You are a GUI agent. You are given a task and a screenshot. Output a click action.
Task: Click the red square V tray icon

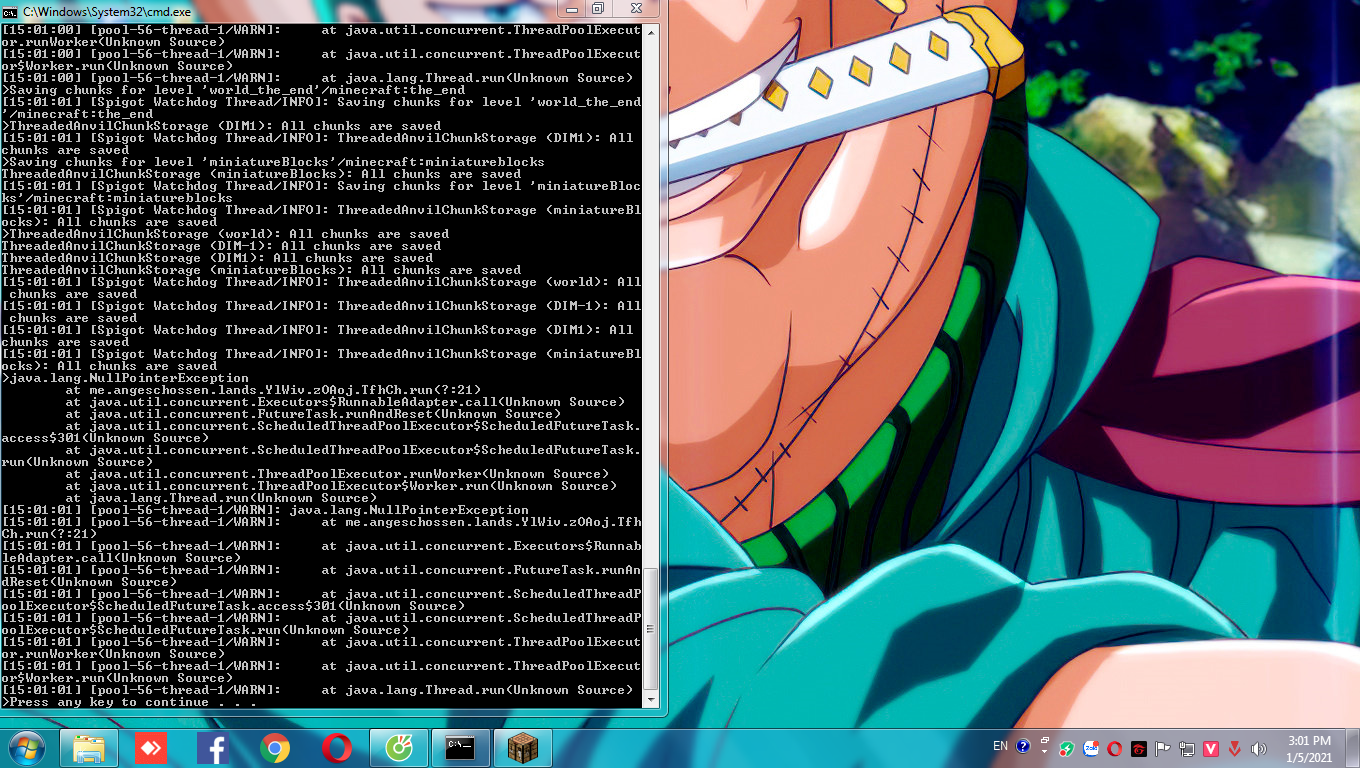(1211, 748)
